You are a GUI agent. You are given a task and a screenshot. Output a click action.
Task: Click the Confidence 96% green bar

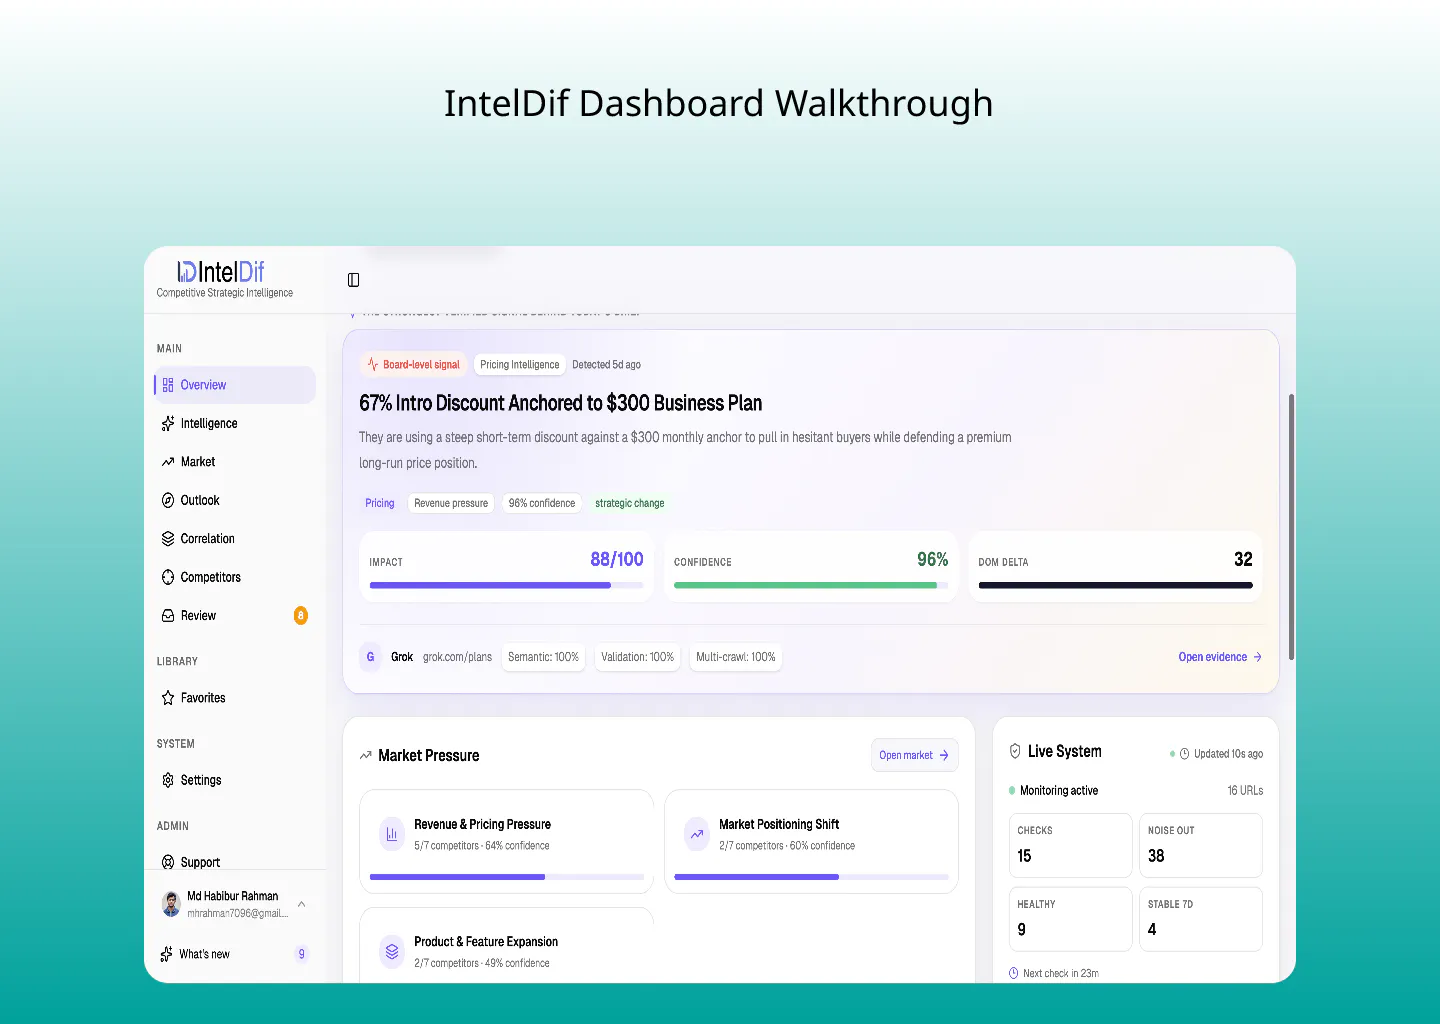(811, 585)
